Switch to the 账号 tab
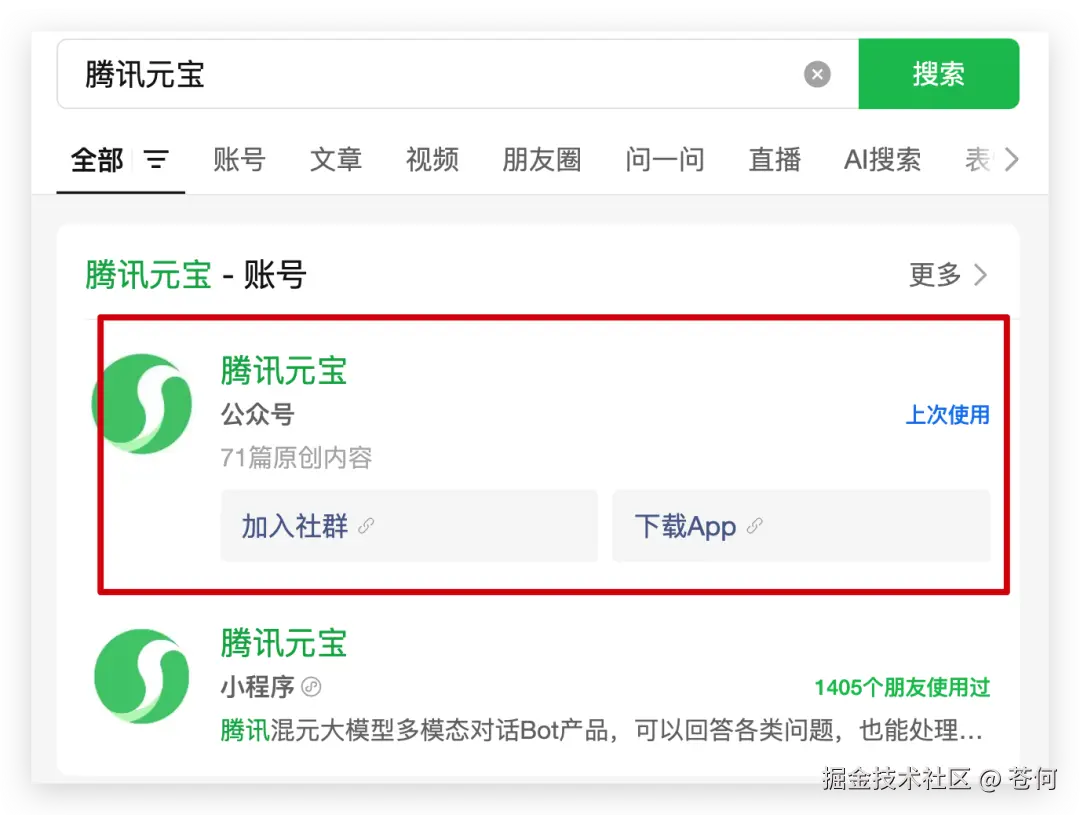Screen dimensions: 1080x815 click(239, 160)
